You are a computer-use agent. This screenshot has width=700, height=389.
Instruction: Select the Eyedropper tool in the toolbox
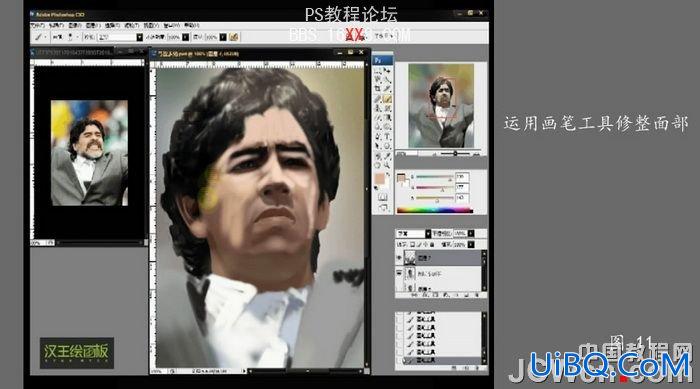(387, 156)
